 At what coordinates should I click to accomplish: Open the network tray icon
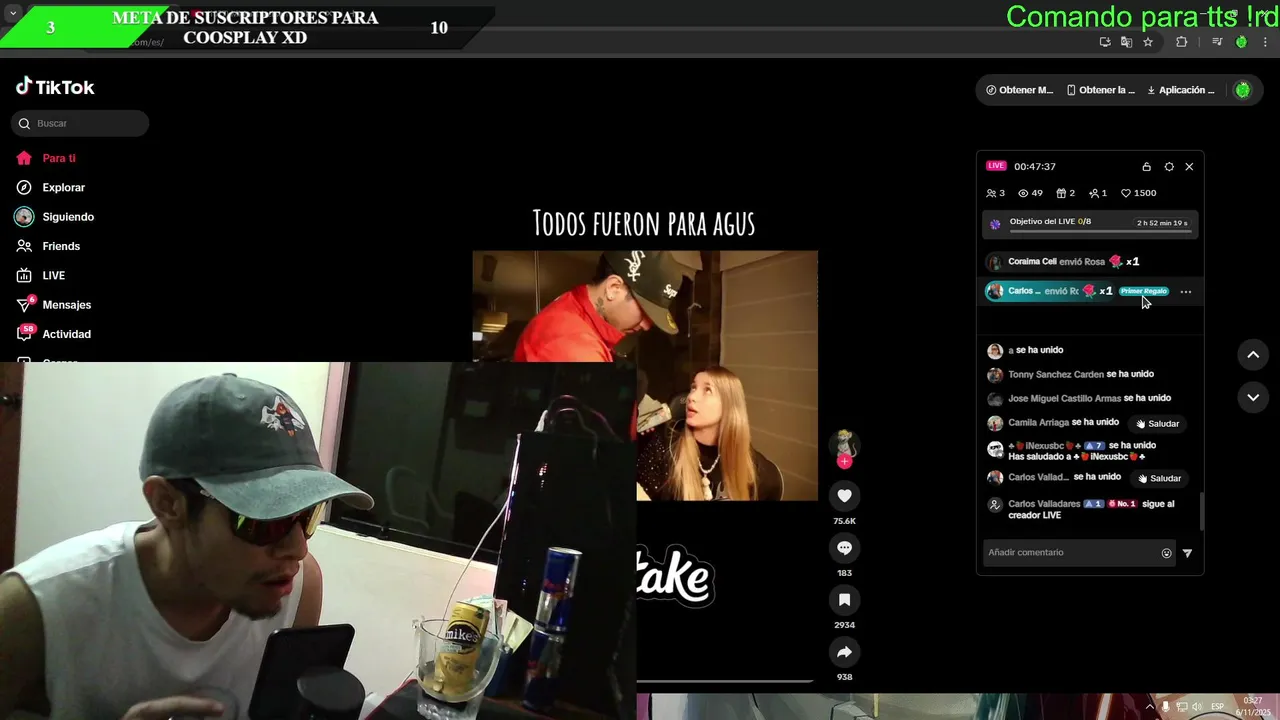coord(1182,707)
